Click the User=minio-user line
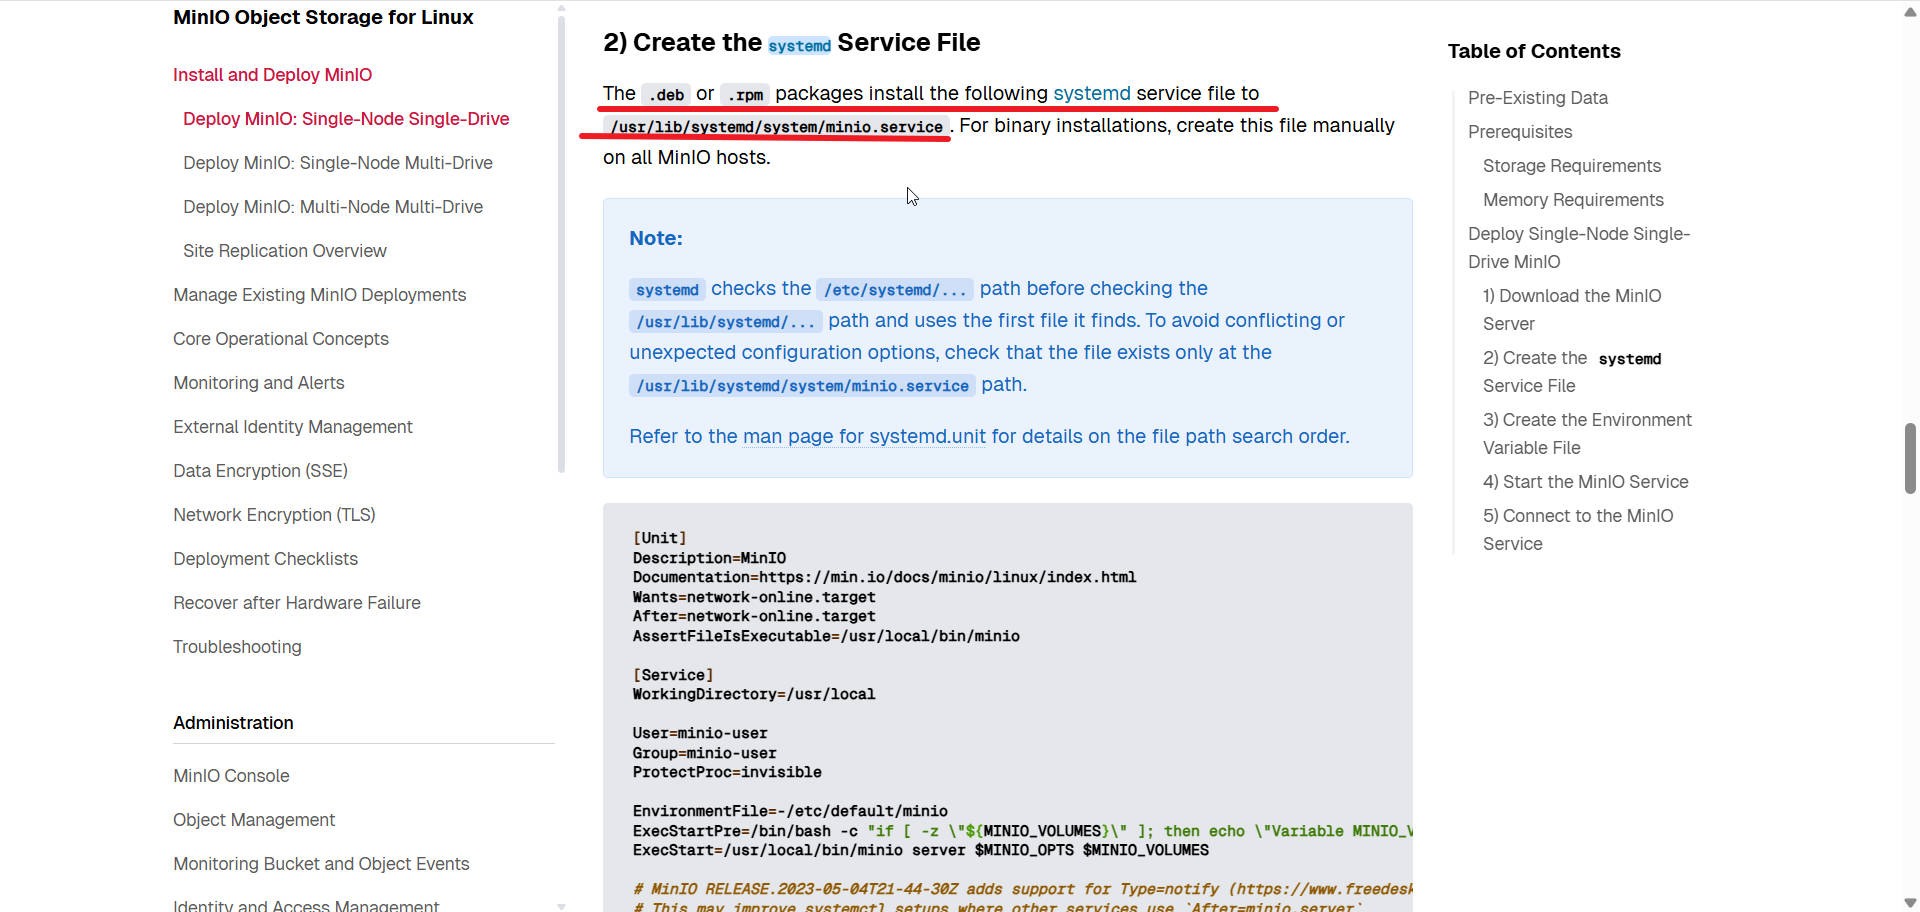The image size is (1920, 912). coord(700,733)
